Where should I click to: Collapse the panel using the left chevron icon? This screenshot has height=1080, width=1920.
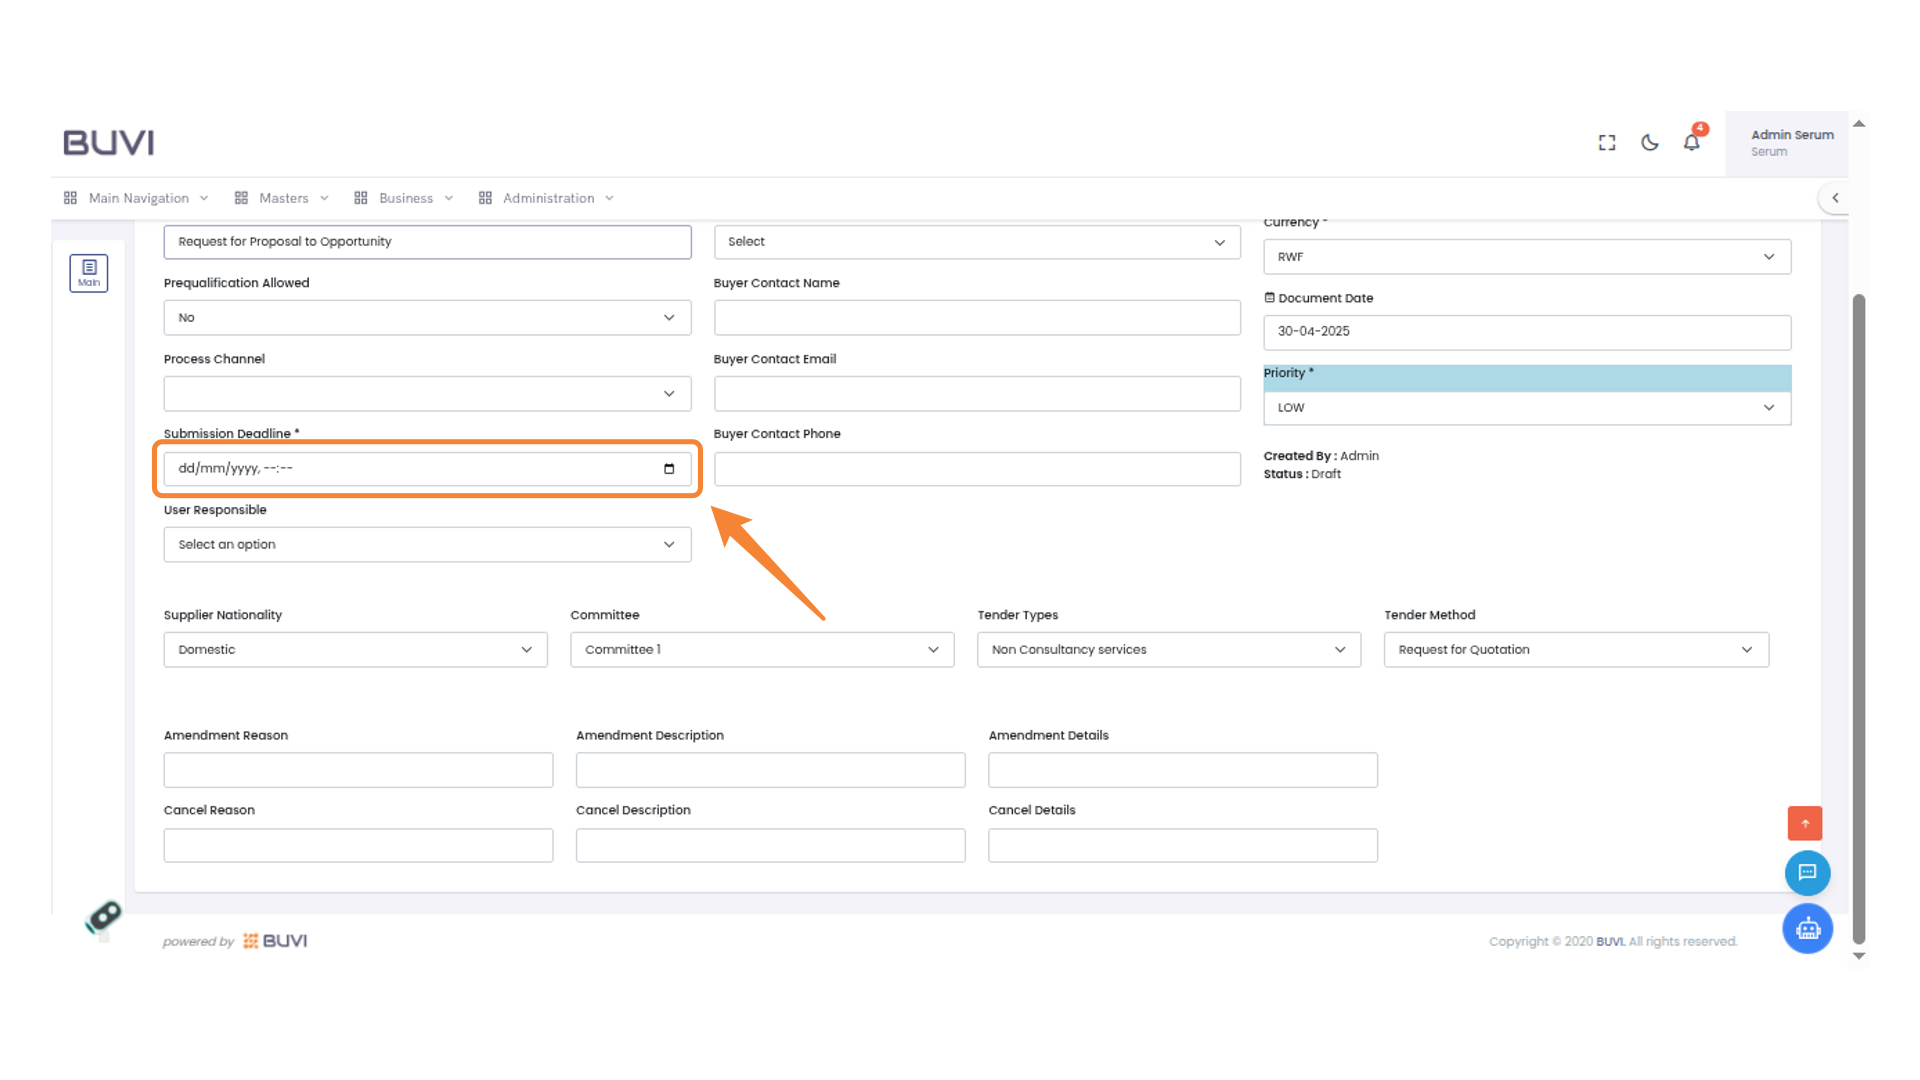[x=1836, y=197]
